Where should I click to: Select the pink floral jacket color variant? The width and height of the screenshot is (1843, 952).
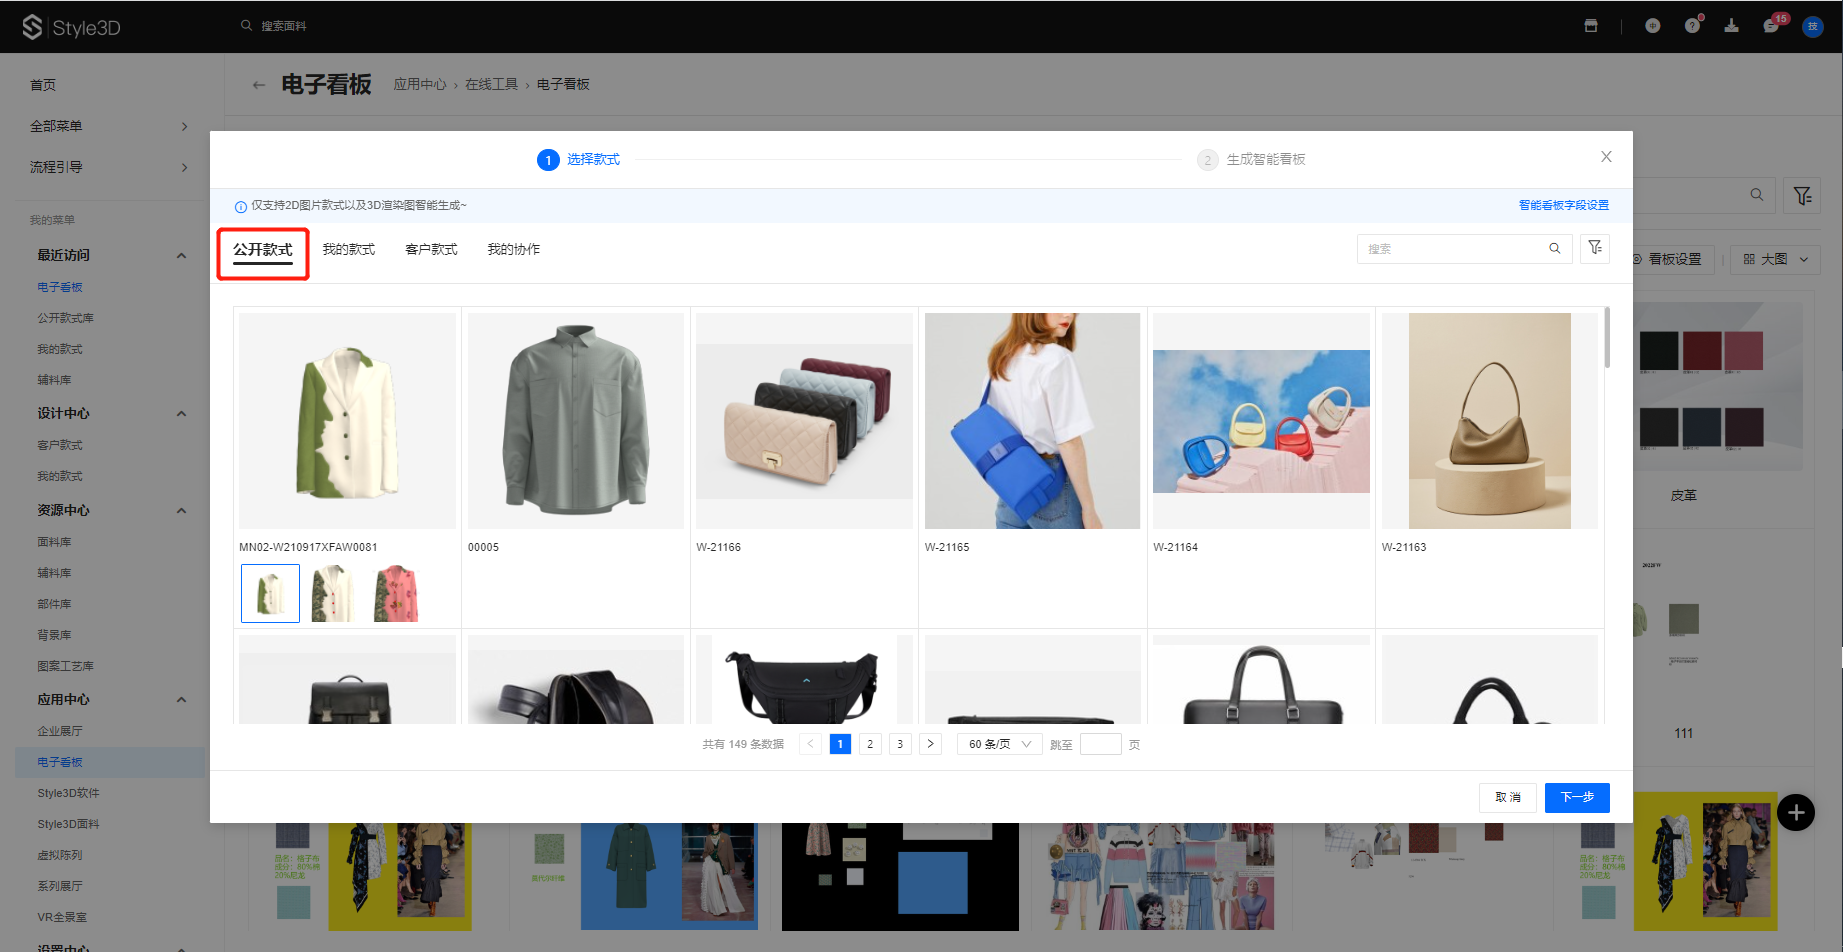tap(396, 593)
